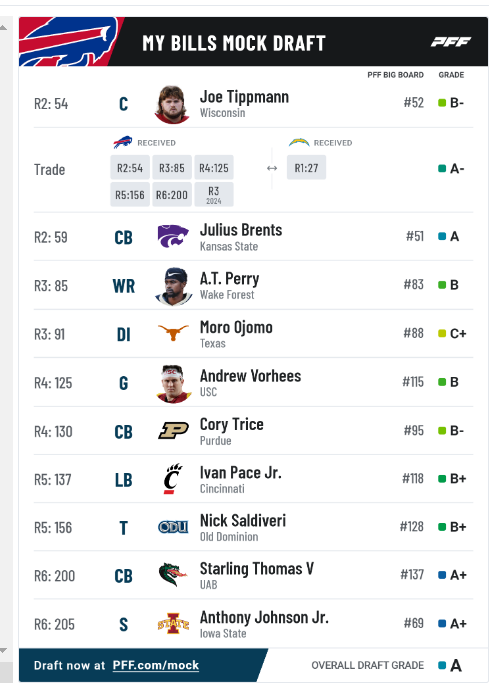Click the yellow C+ grade swatch for Moro Ojomo
This screenshot has height=687, width=490.
tap(442, 333)
